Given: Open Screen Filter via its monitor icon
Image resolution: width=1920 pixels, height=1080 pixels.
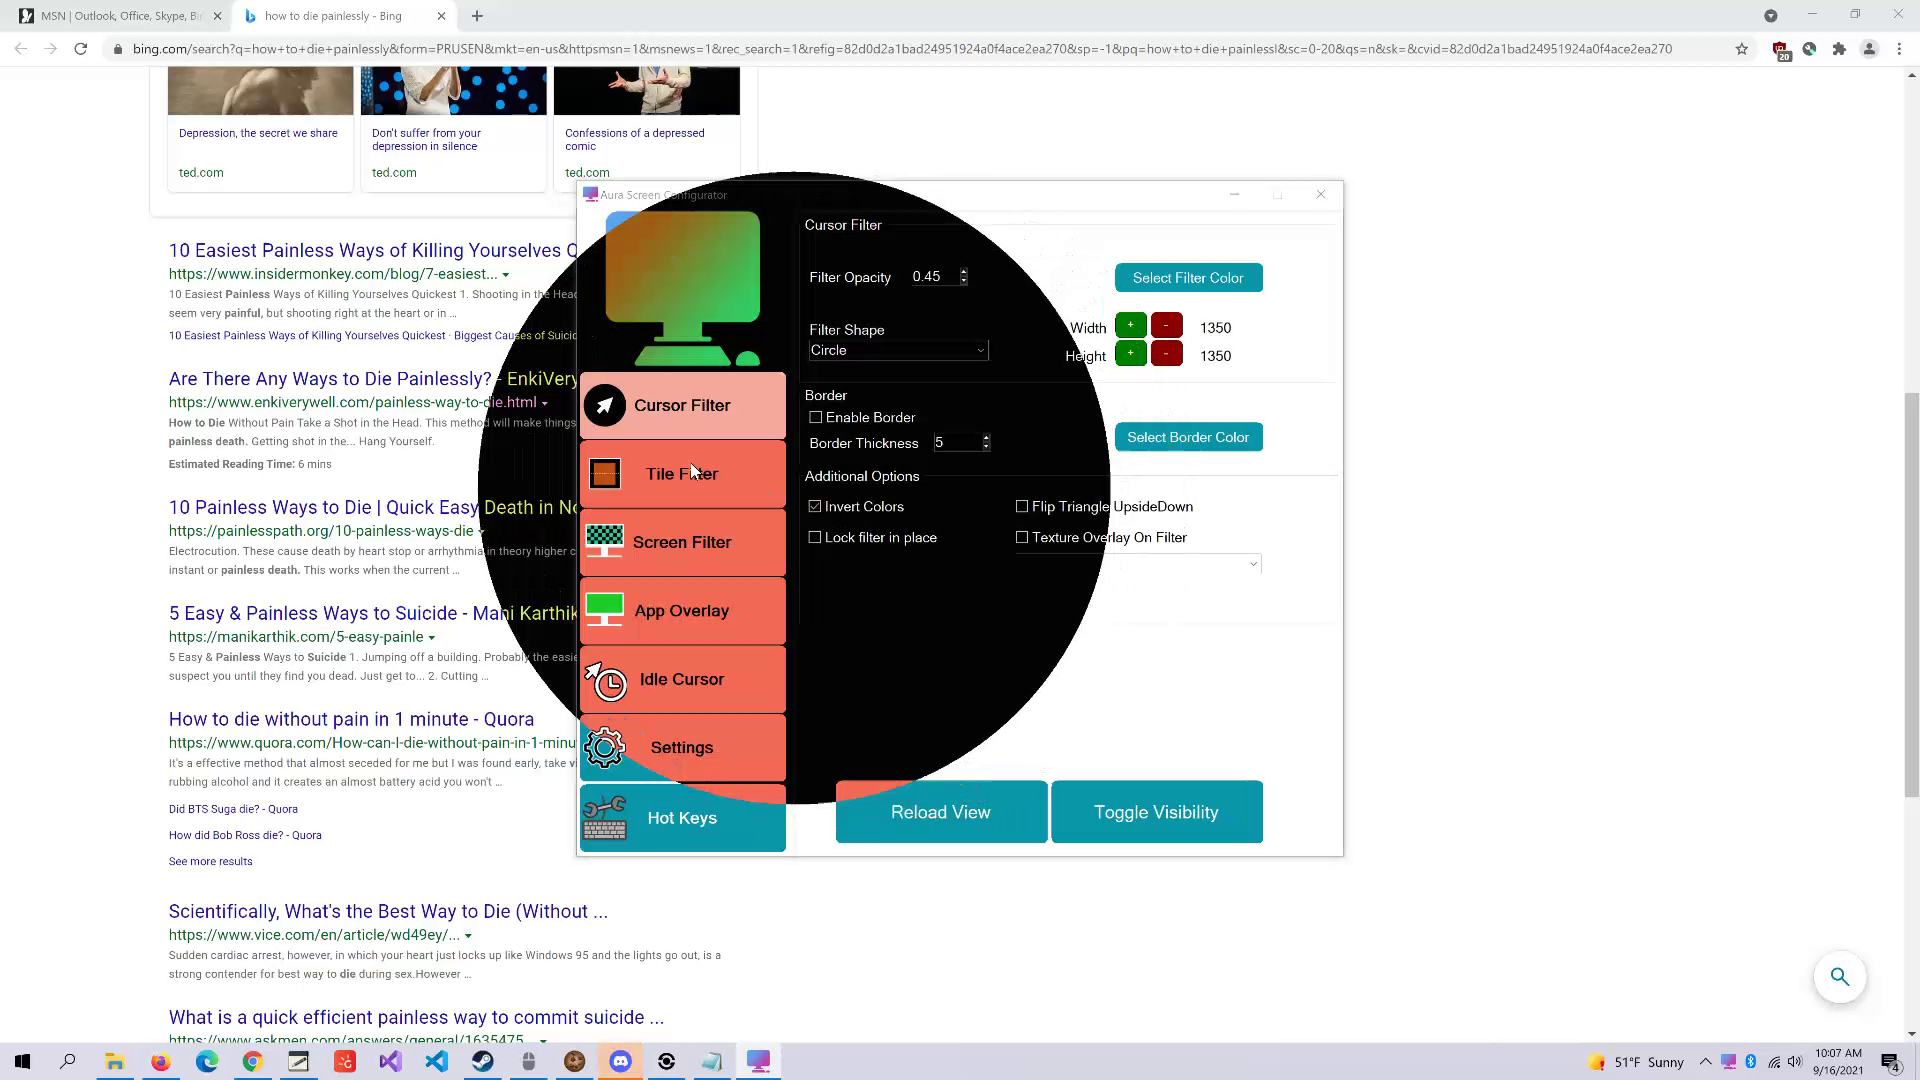Looking at the screenshot, I should pyautogui.click(x=605, y=541).
